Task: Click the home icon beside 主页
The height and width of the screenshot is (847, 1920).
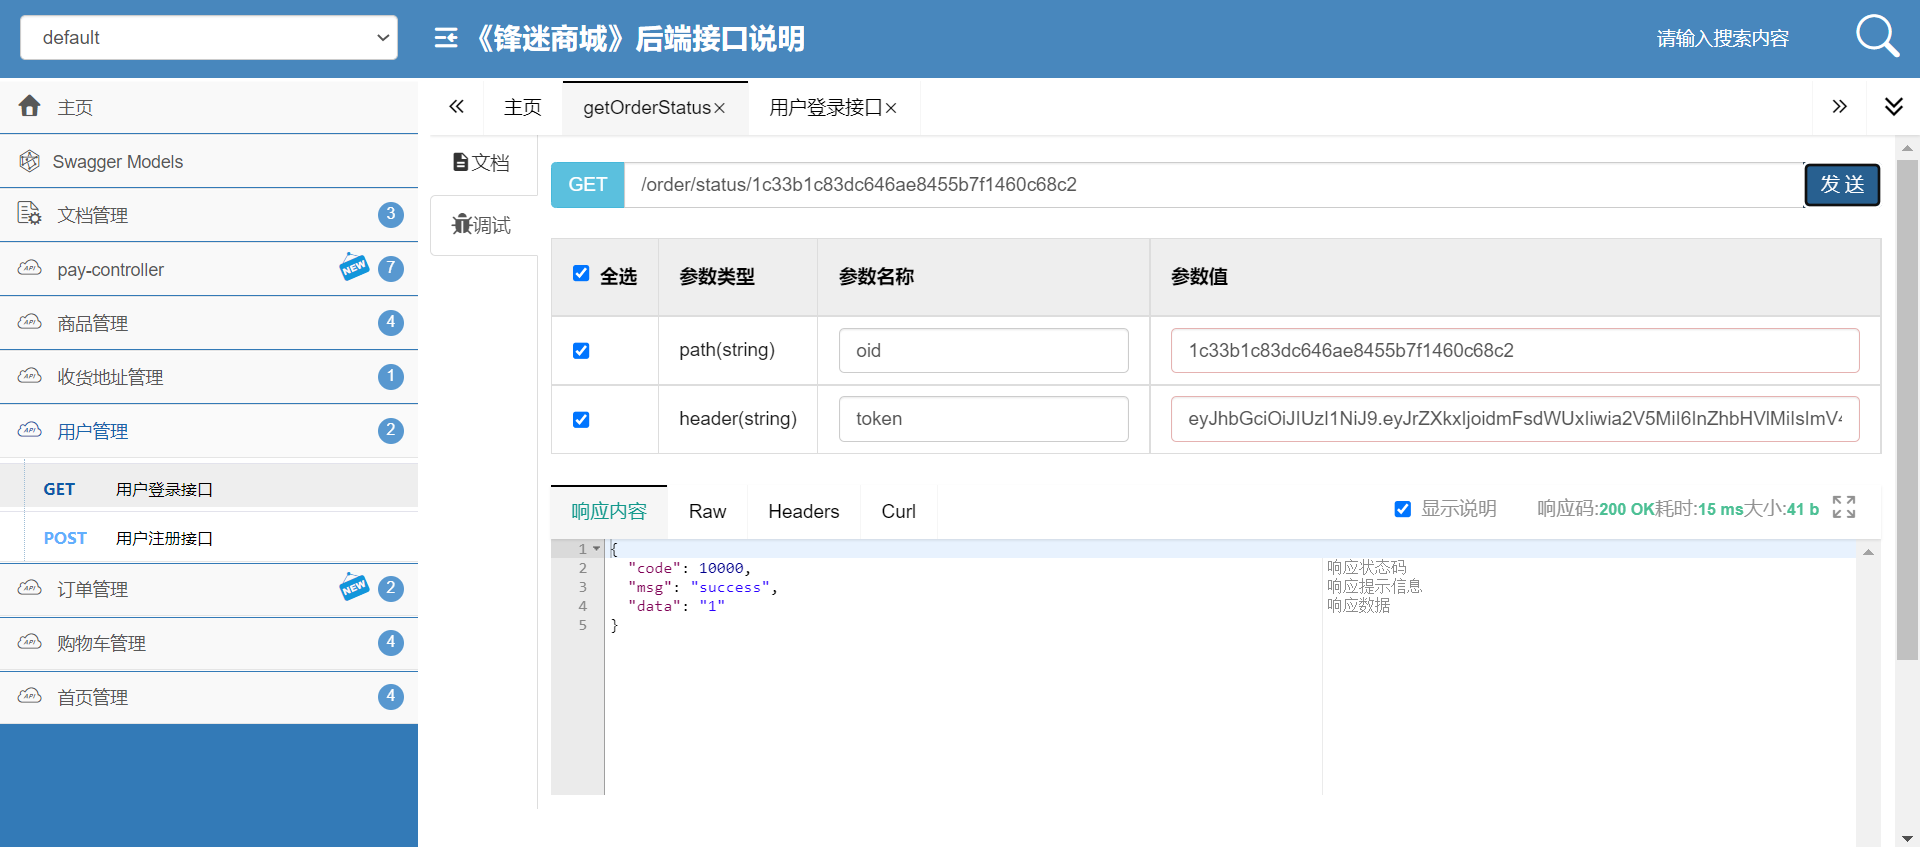Action: click(30, 106)
